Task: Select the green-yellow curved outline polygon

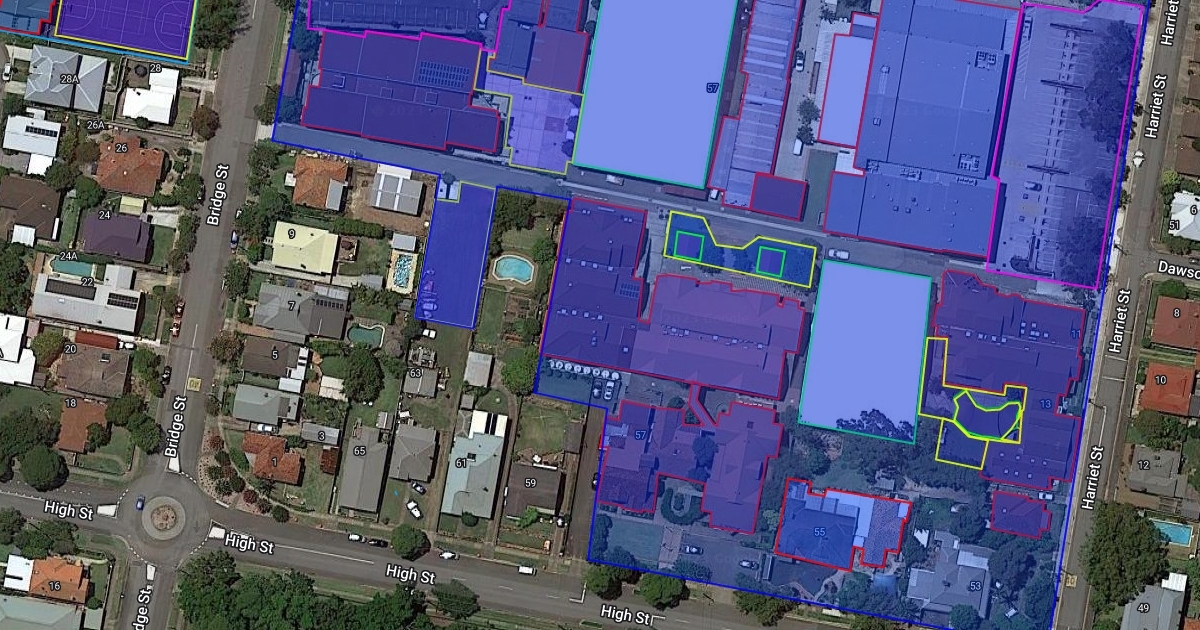Action: click(x=986, y=414)
